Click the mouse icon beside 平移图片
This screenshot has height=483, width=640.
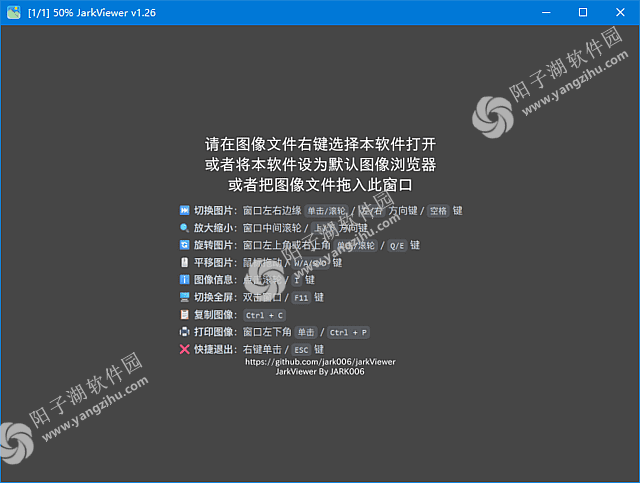(x=184, y=262)
